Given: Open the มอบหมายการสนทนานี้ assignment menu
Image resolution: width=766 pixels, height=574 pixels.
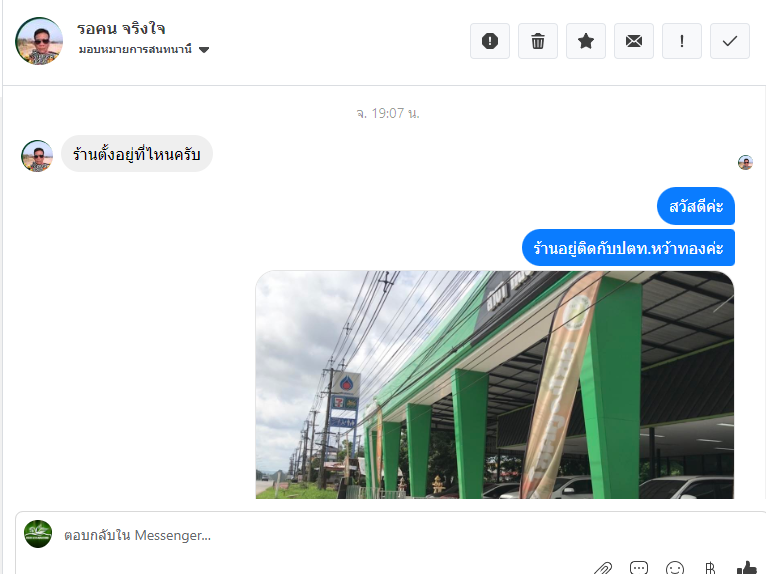Looking at the screenshot, I should [x=144, y=49].
